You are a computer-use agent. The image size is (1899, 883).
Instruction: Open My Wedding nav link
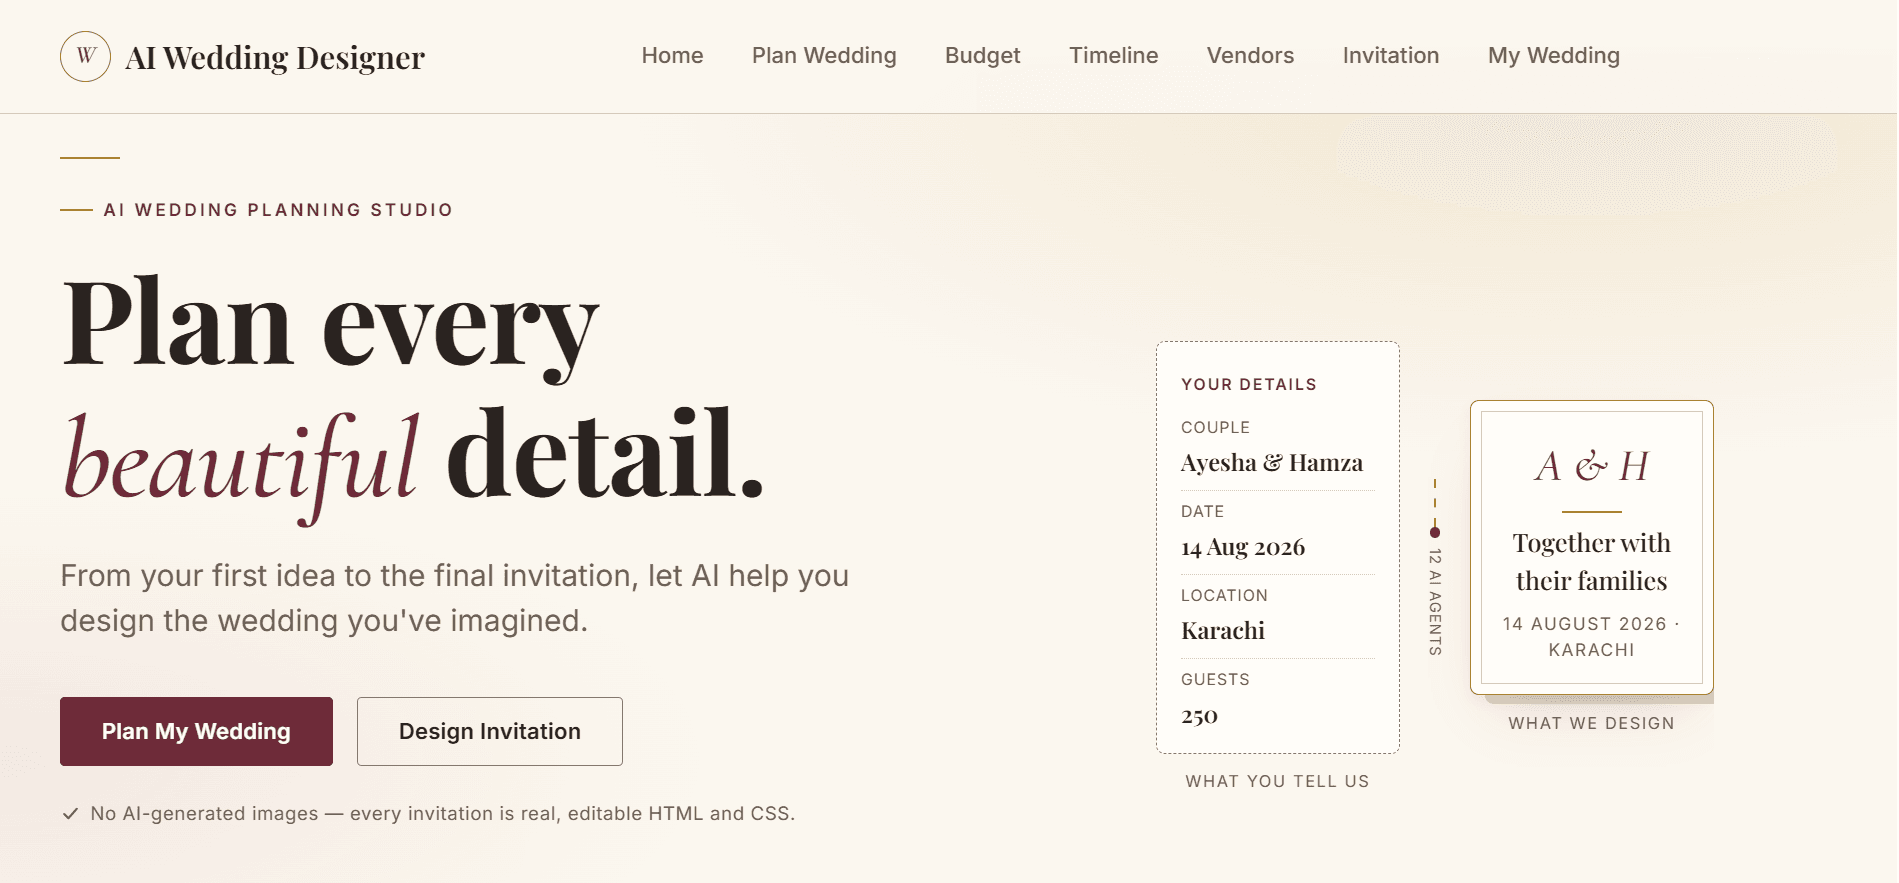click(1554, 56)
